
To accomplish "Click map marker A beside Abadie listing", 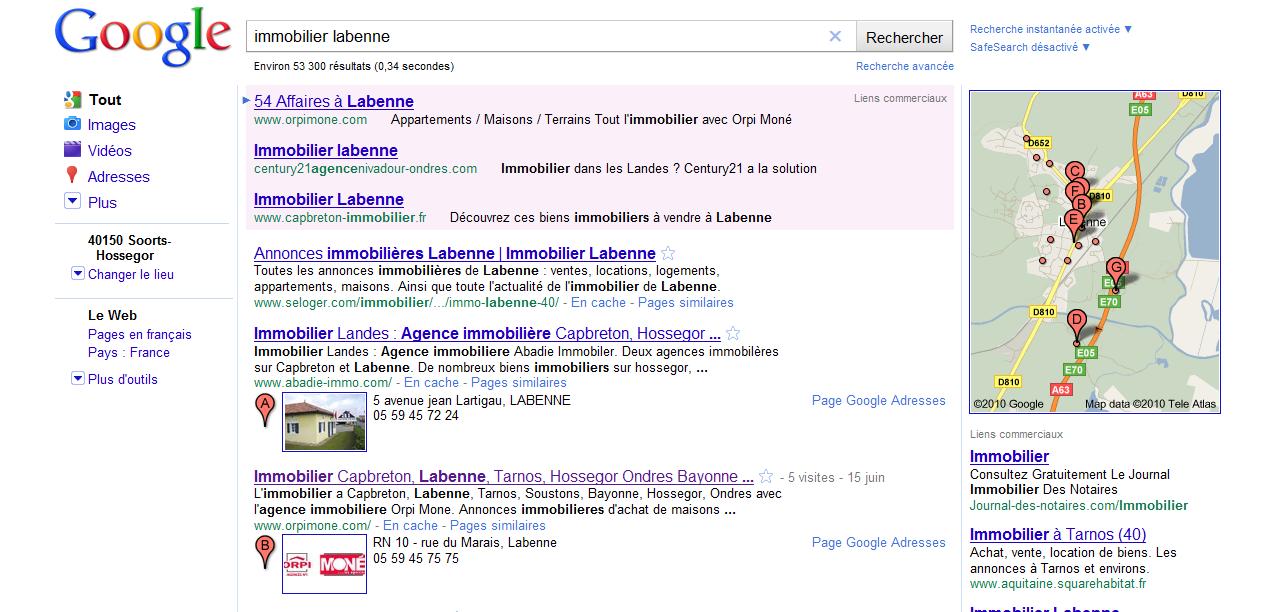I will [x=265, y=408].
